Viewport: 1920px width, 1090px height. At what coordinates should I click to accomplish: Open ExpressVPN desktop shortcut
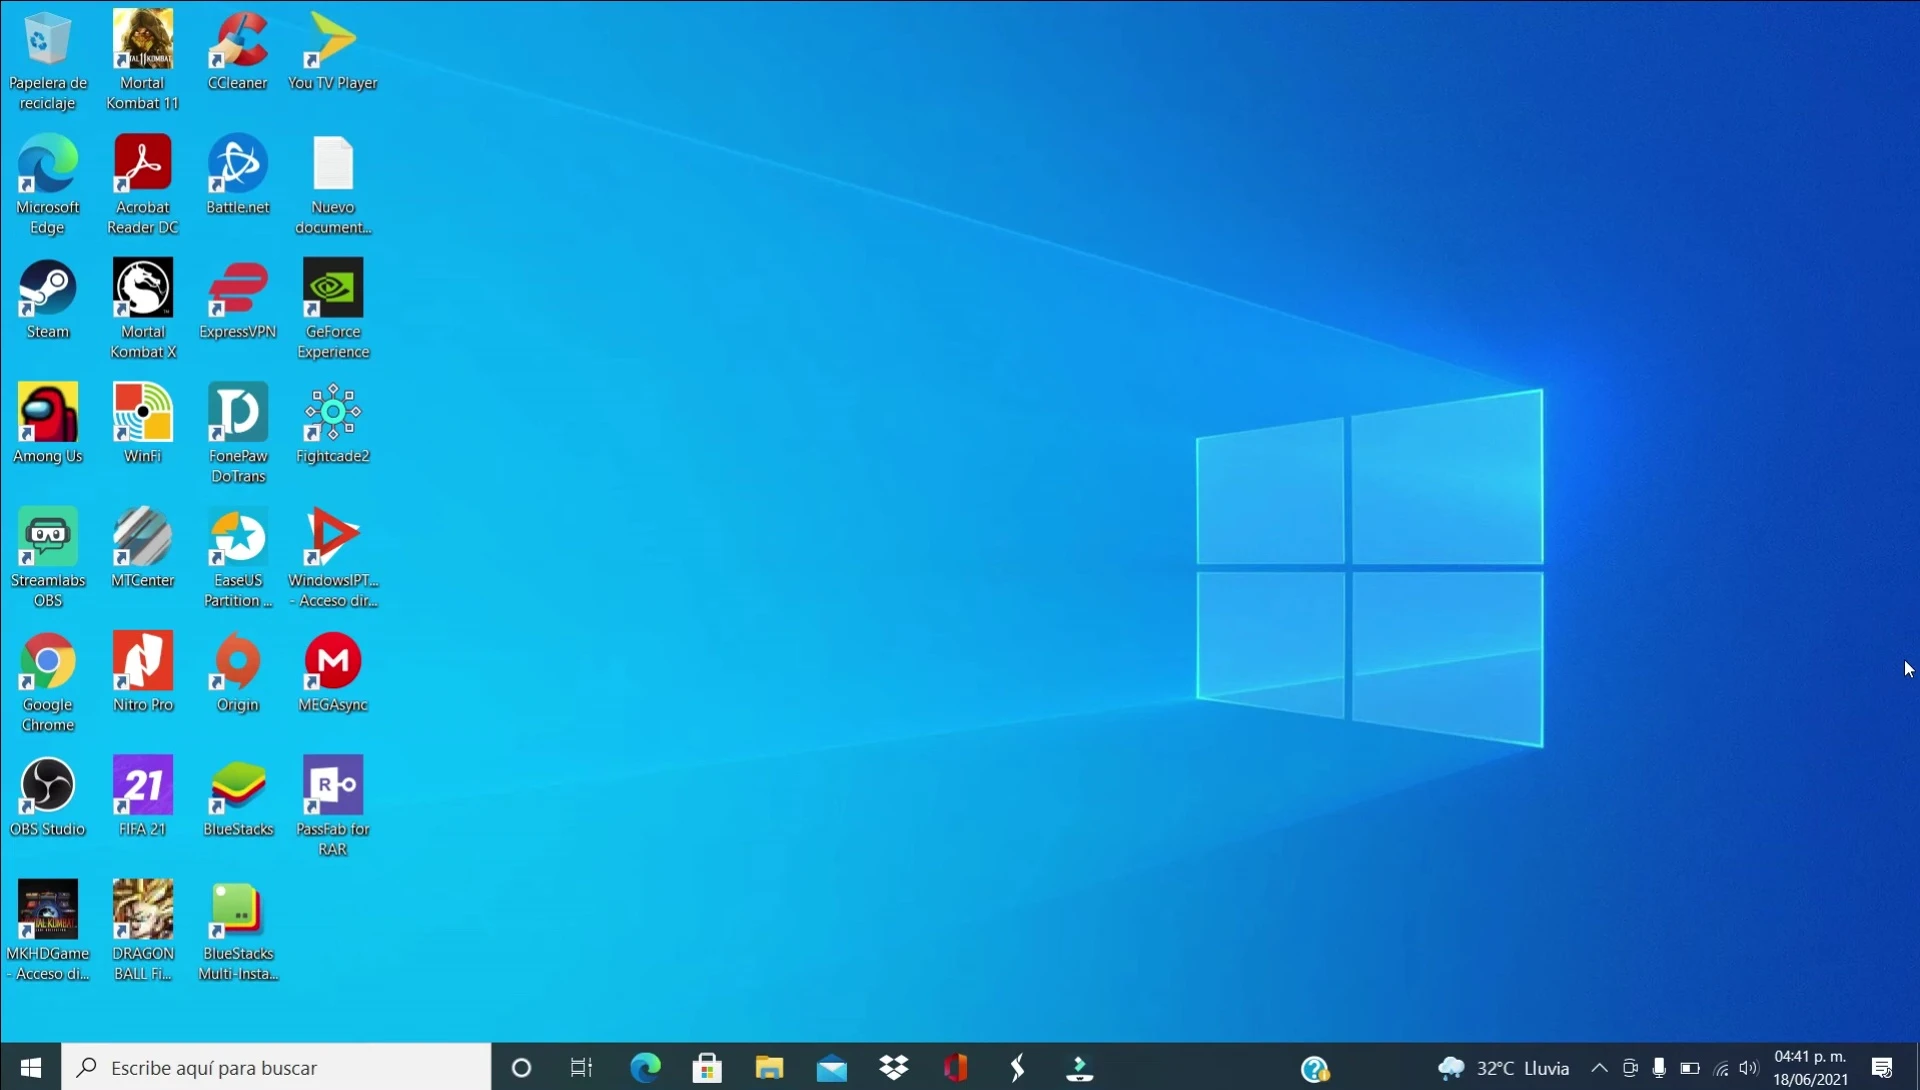click(238, 300)
